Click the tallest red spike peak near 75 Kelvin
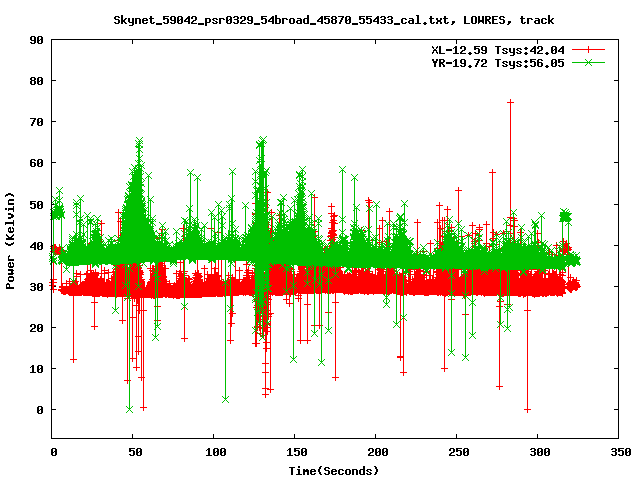This screenshot has height=480, width=640. click(510, 102)
